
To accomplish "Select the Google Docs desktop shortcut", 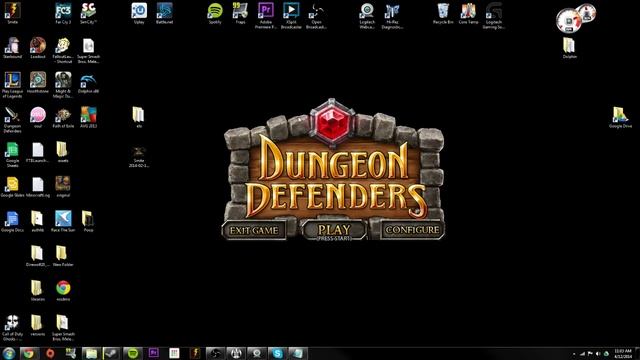I will pos(13,221).
